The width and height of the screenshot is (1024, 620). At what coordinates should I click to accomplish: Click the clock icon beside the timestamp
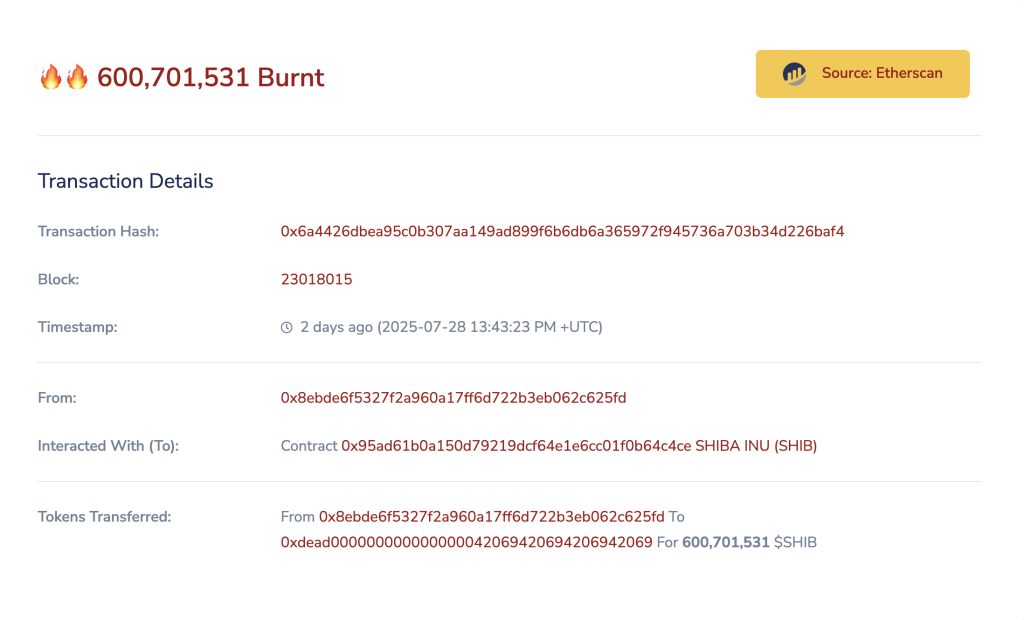tap(286, 326)
